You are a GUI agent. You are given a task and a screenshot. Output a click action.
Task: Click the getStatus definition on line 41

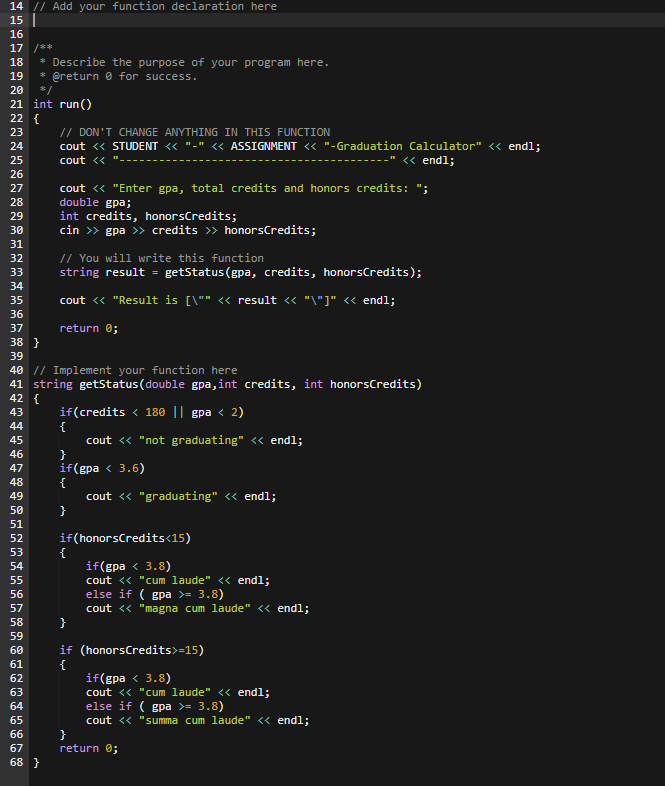(x=228, y=384)
